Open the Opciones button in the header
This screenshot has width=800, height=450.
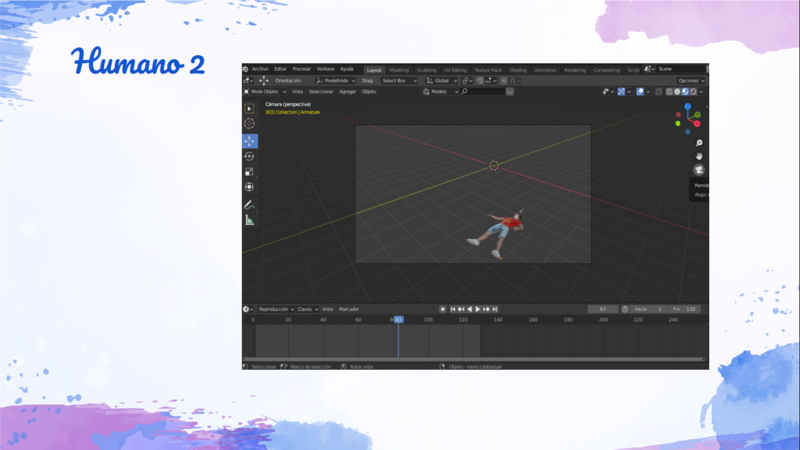(x=690, y=80)
